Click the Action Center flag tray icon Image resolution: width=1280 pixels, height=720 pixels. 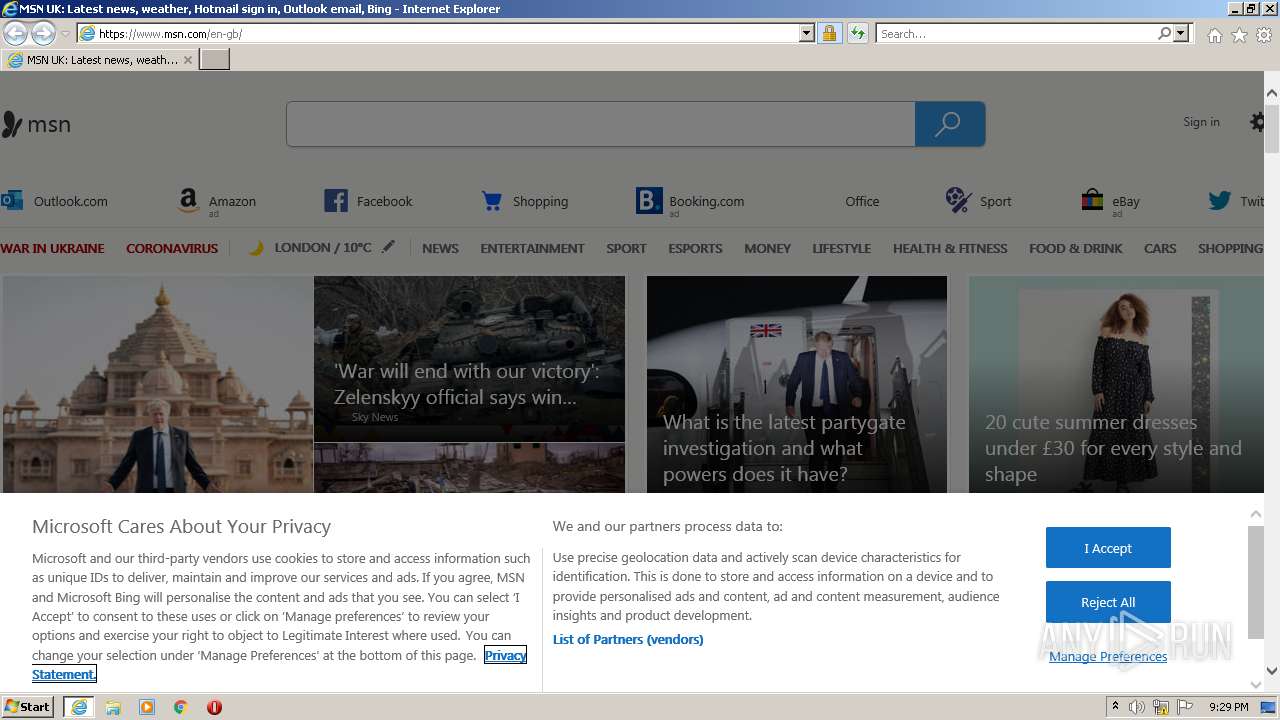click(x=1185, y=707)
